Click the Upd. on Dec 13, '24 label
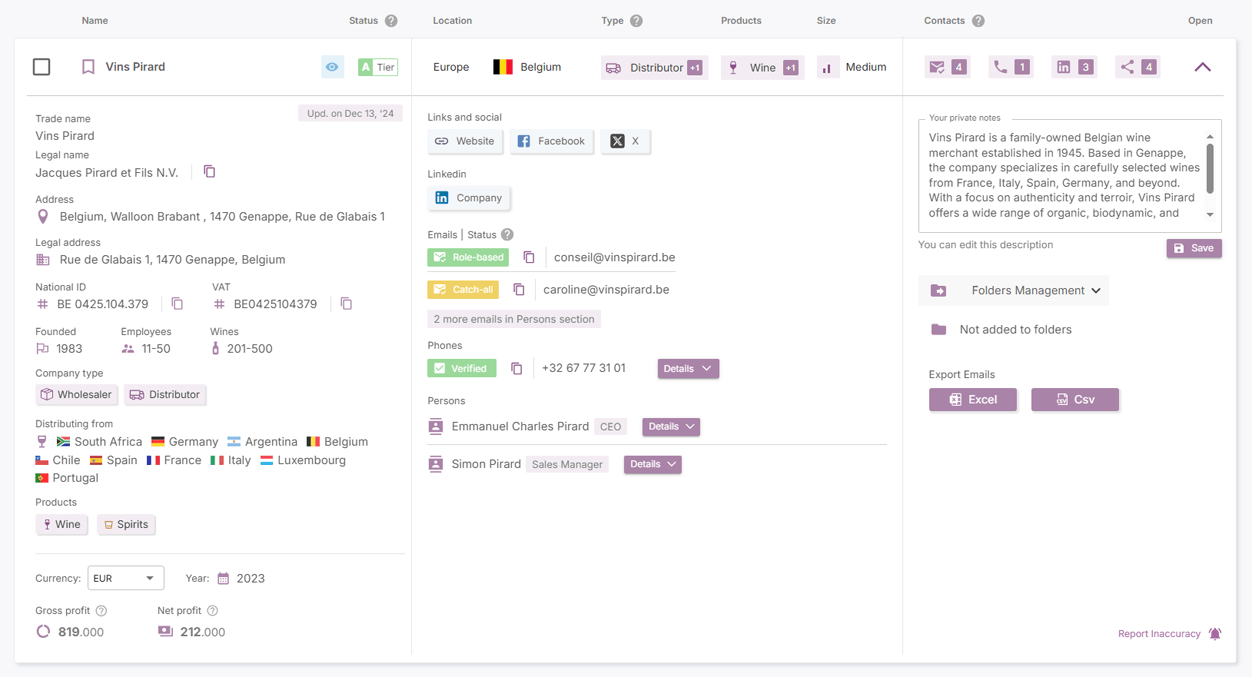1252x677 pixels. coord(351,113)
